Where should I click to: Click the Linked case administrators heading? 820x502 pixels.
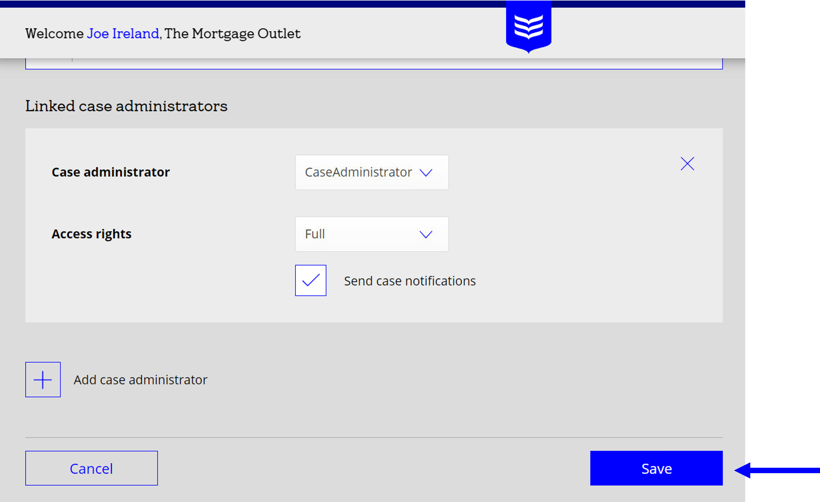click(126, 106)
